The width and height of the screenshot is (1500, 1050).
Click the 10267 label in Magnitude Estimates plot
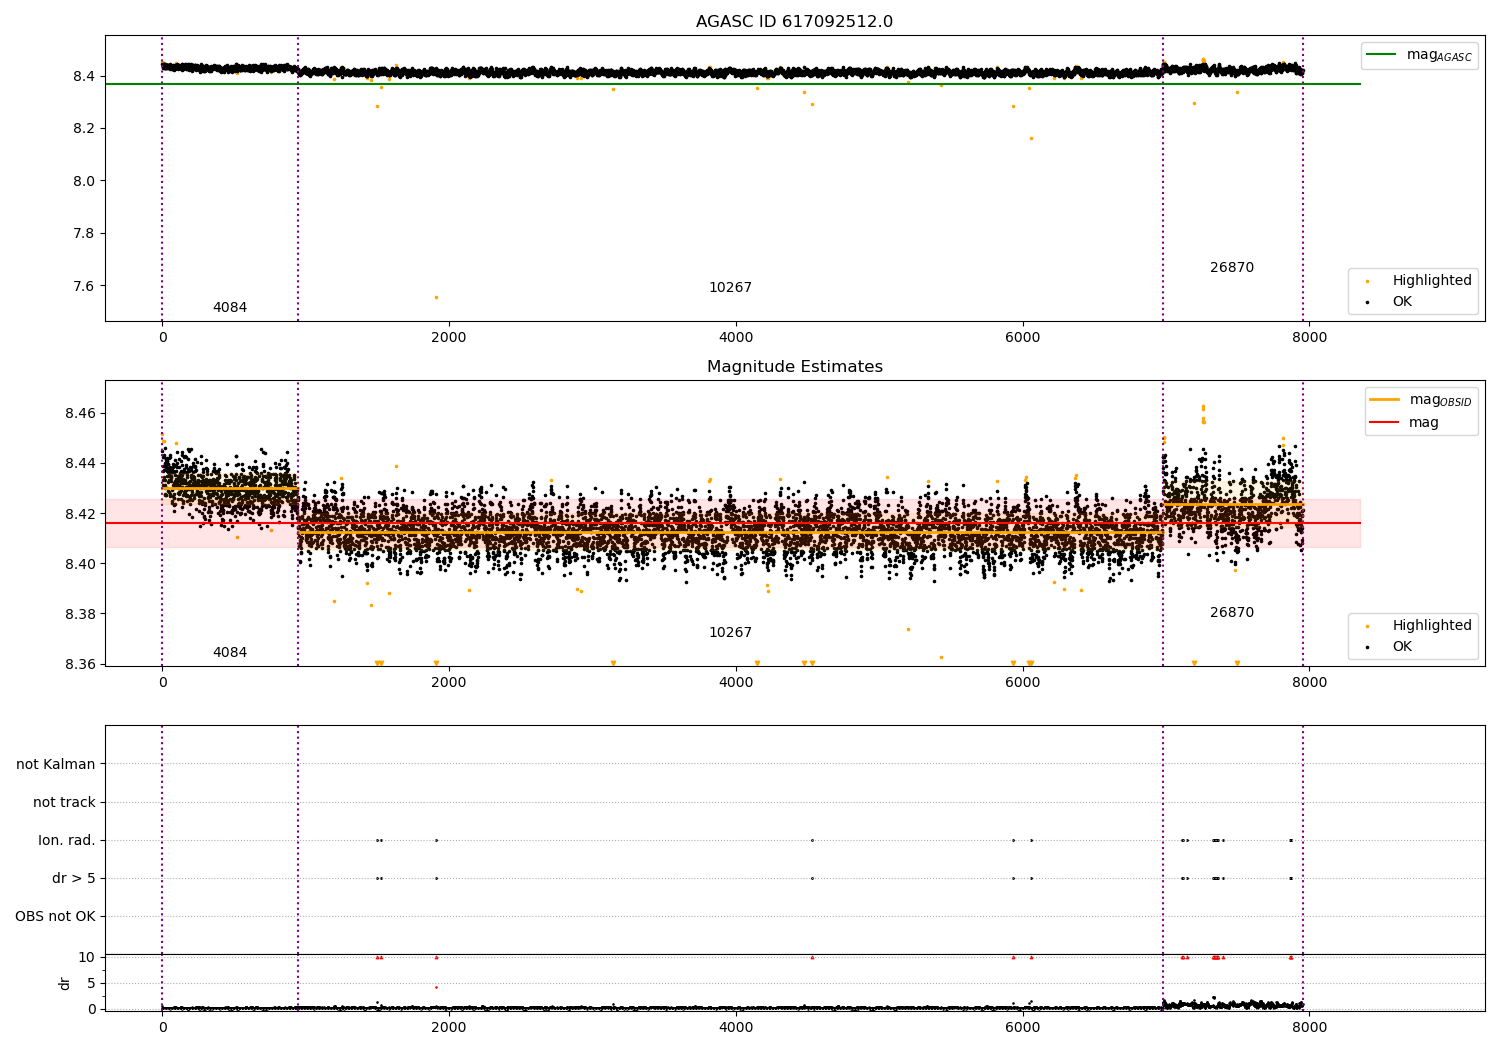point(730,633)
